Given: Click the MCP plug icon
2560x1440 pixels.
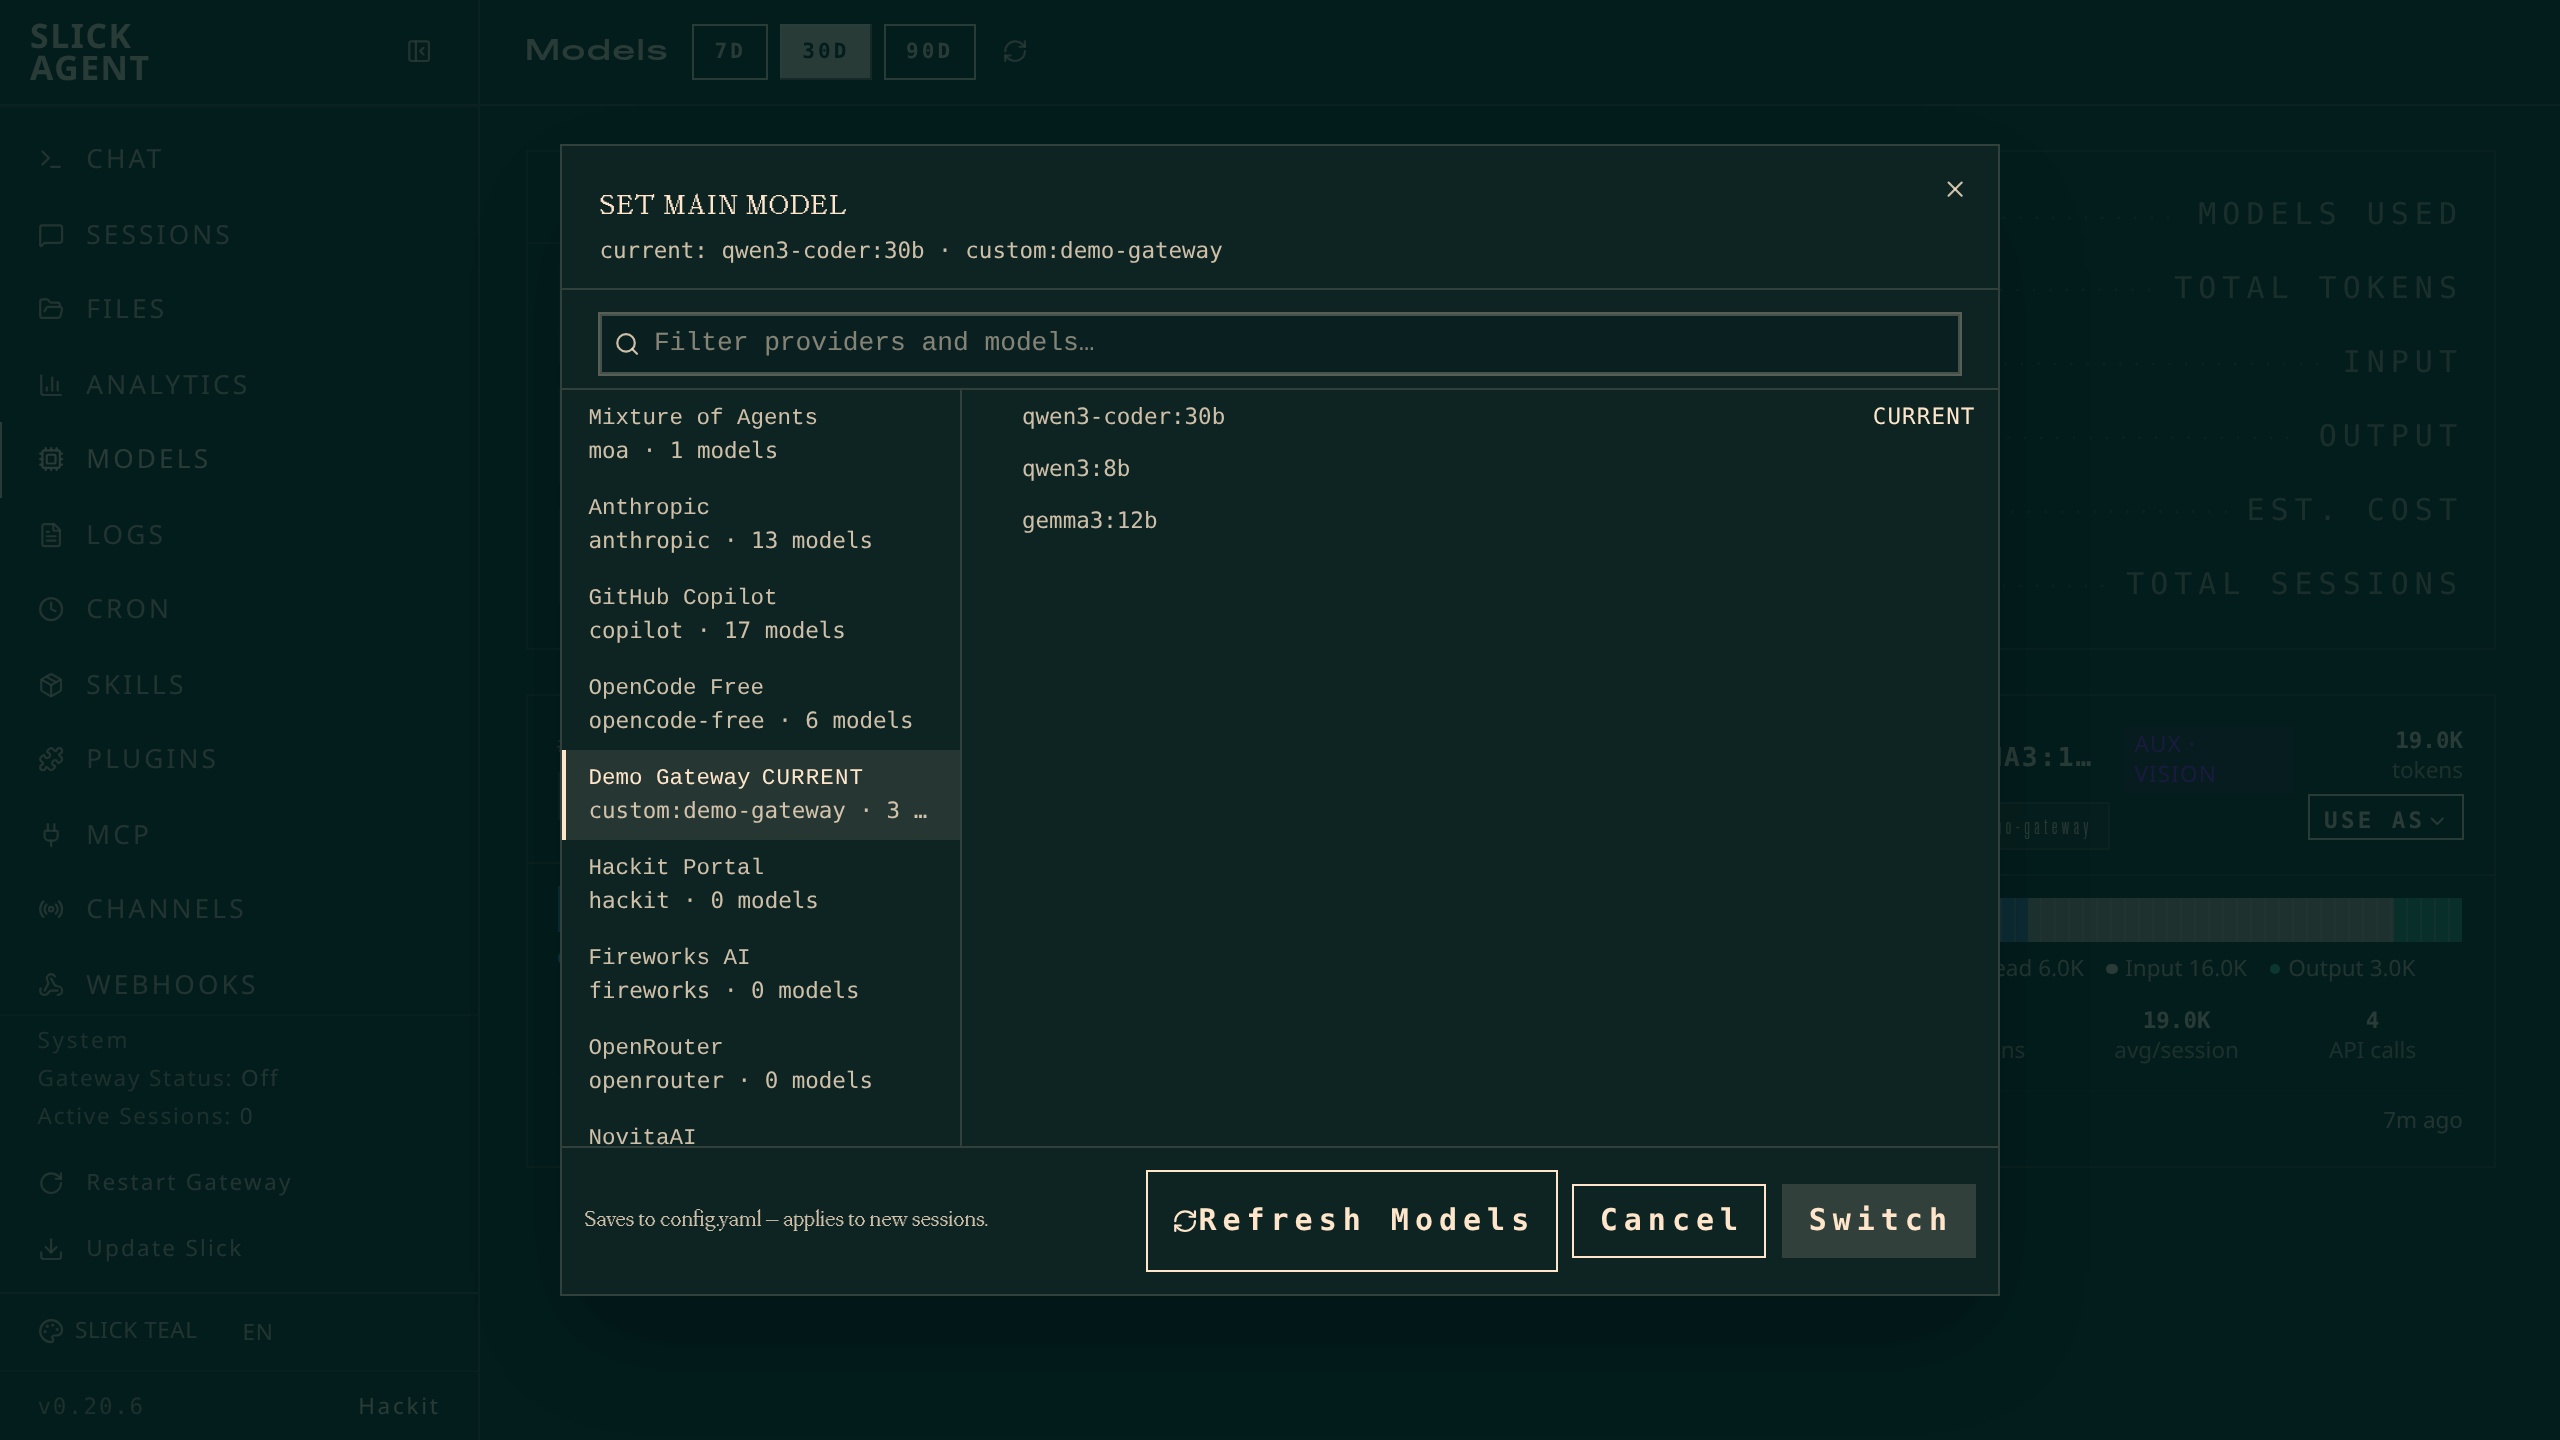Looking at the screenshot, I should 51,834.
